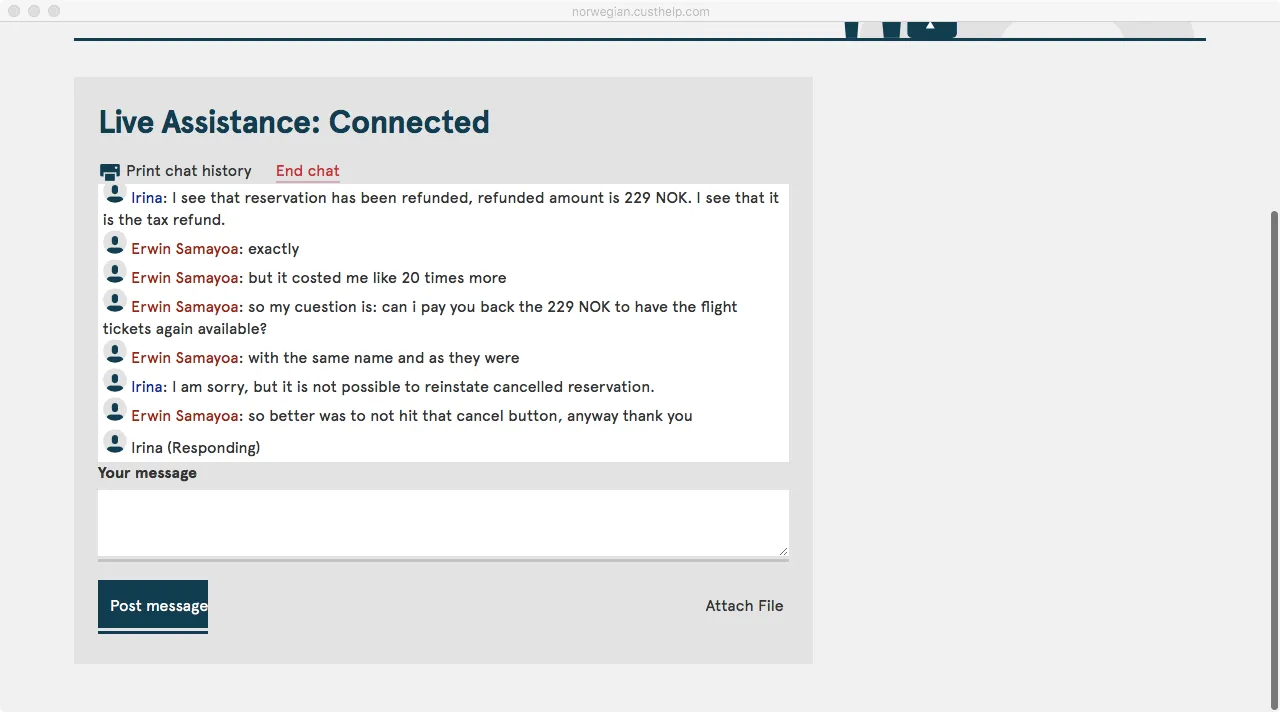Click message 'so better was to not hit that cancel button'
Viewport: 1280px width, 712px height.
(x=470, y=416)
